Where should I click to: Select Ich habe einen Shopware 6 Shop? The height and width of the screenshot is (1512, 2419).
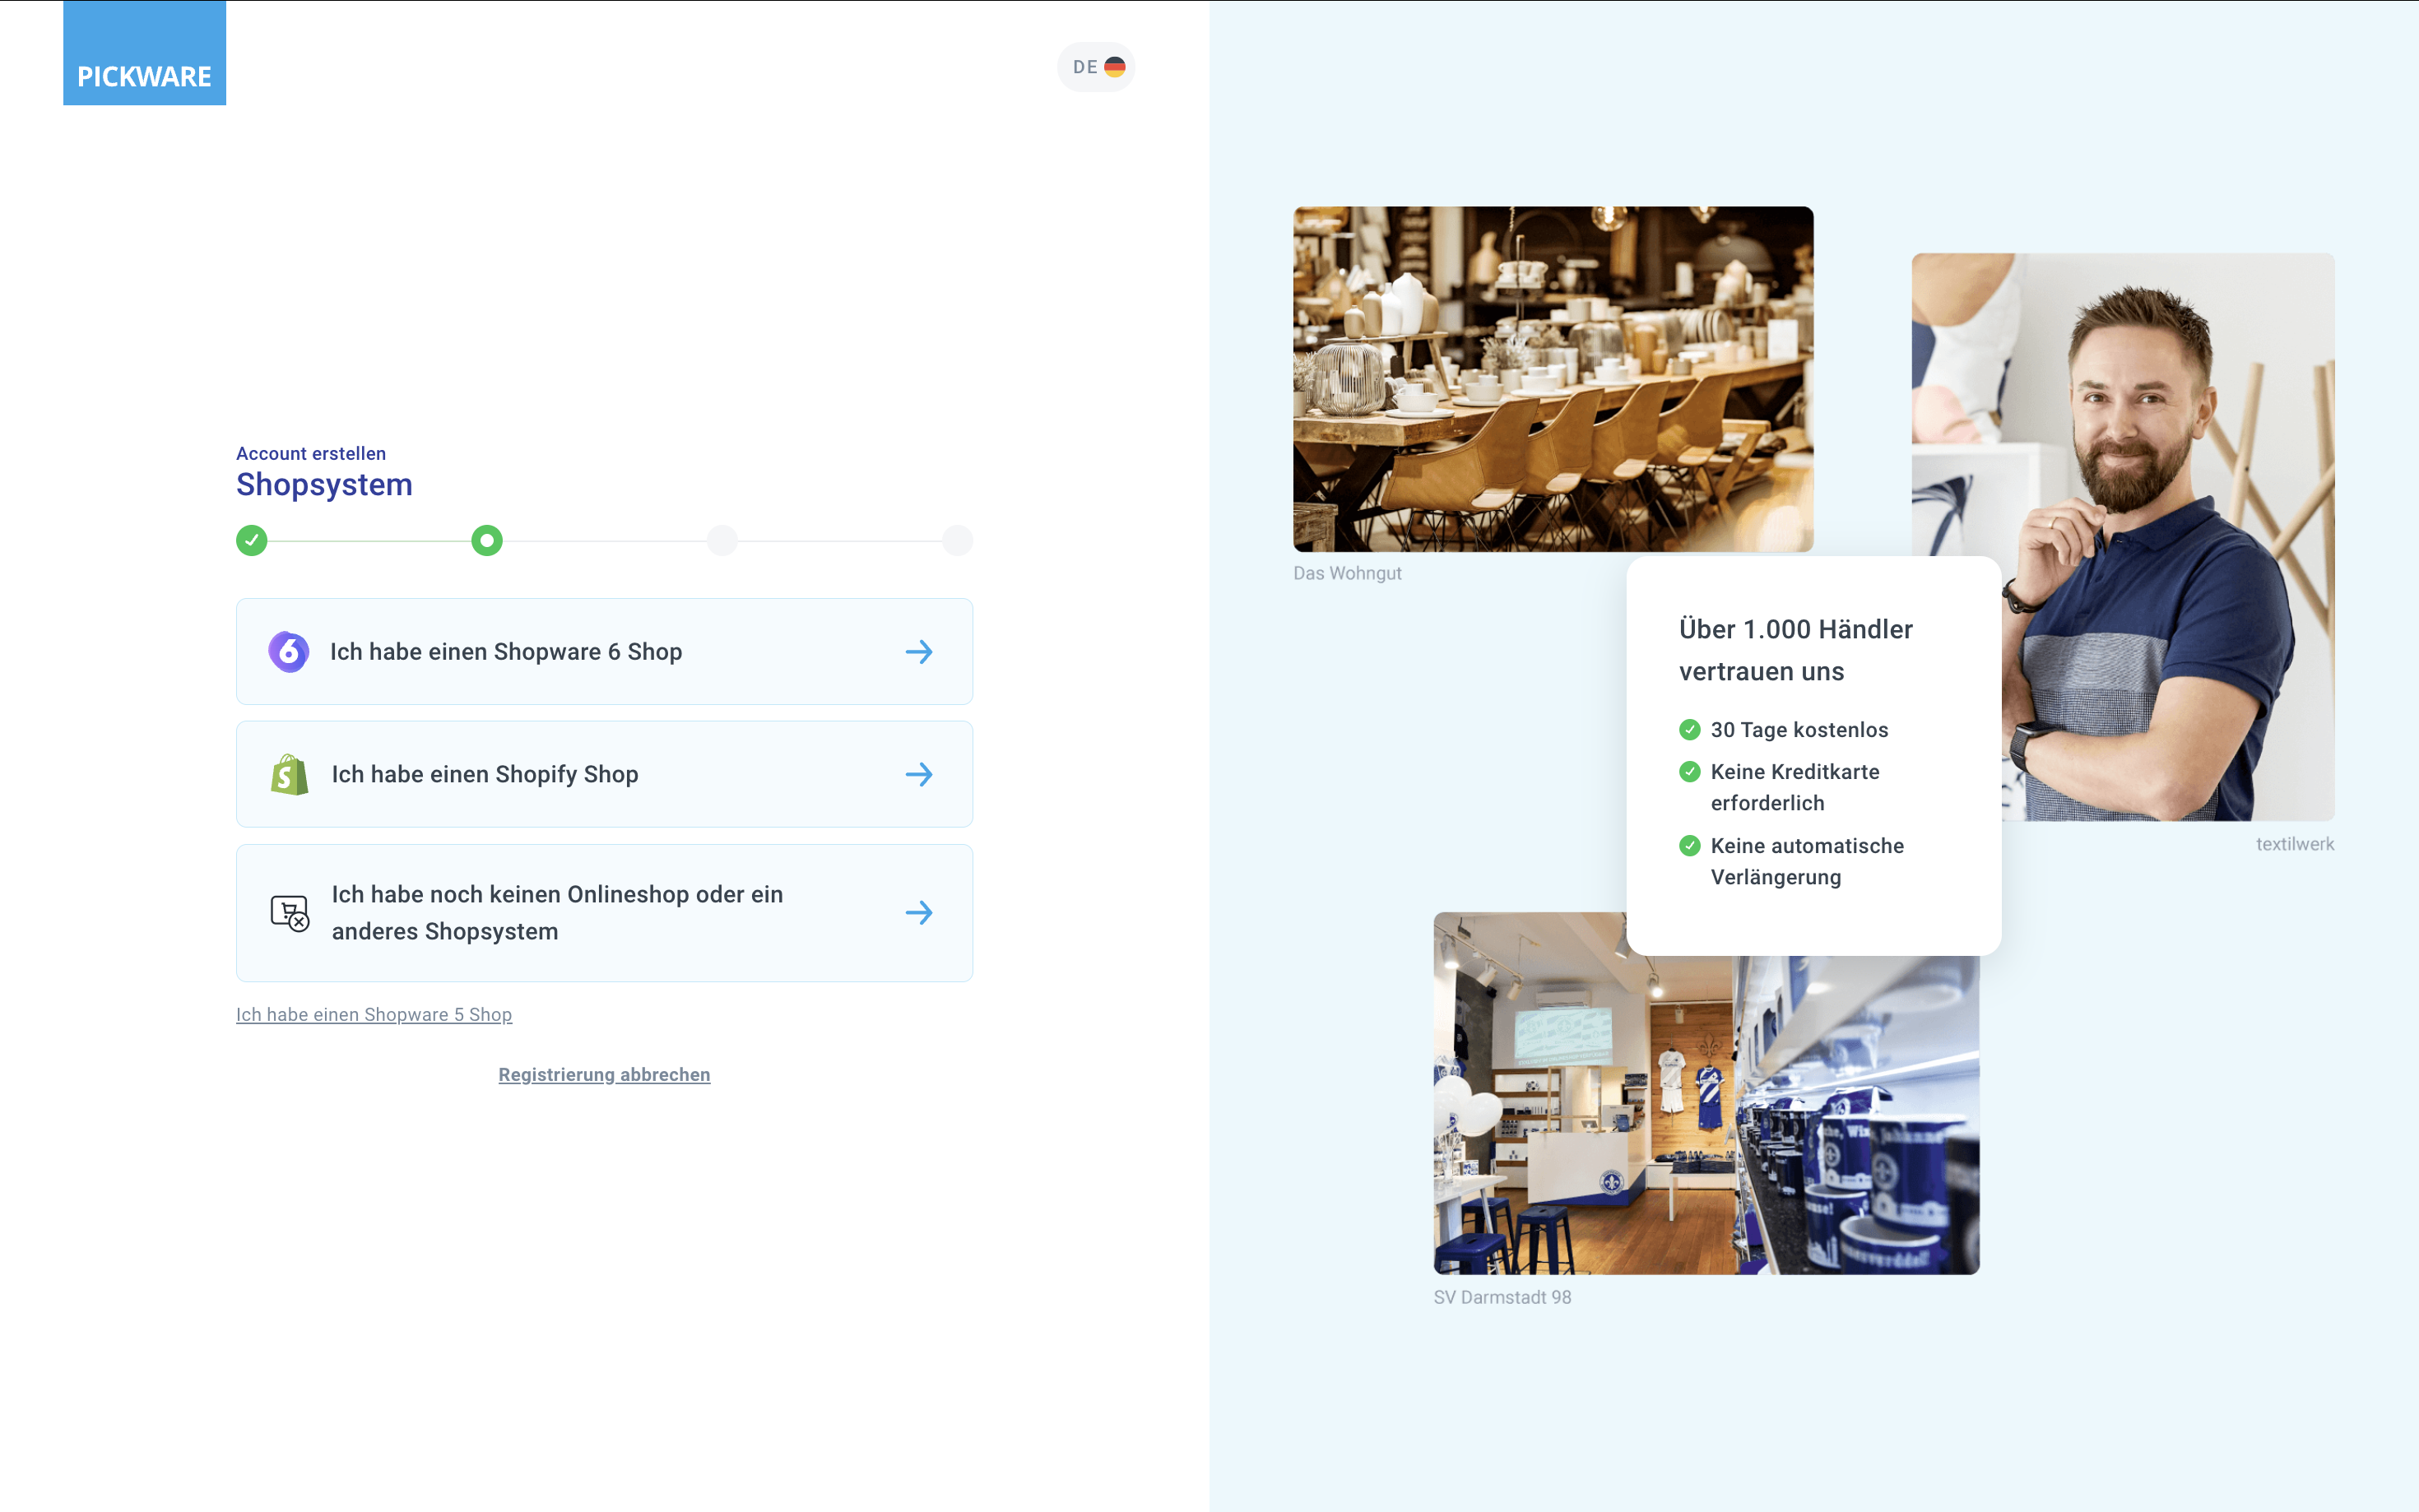pos(506,652)
